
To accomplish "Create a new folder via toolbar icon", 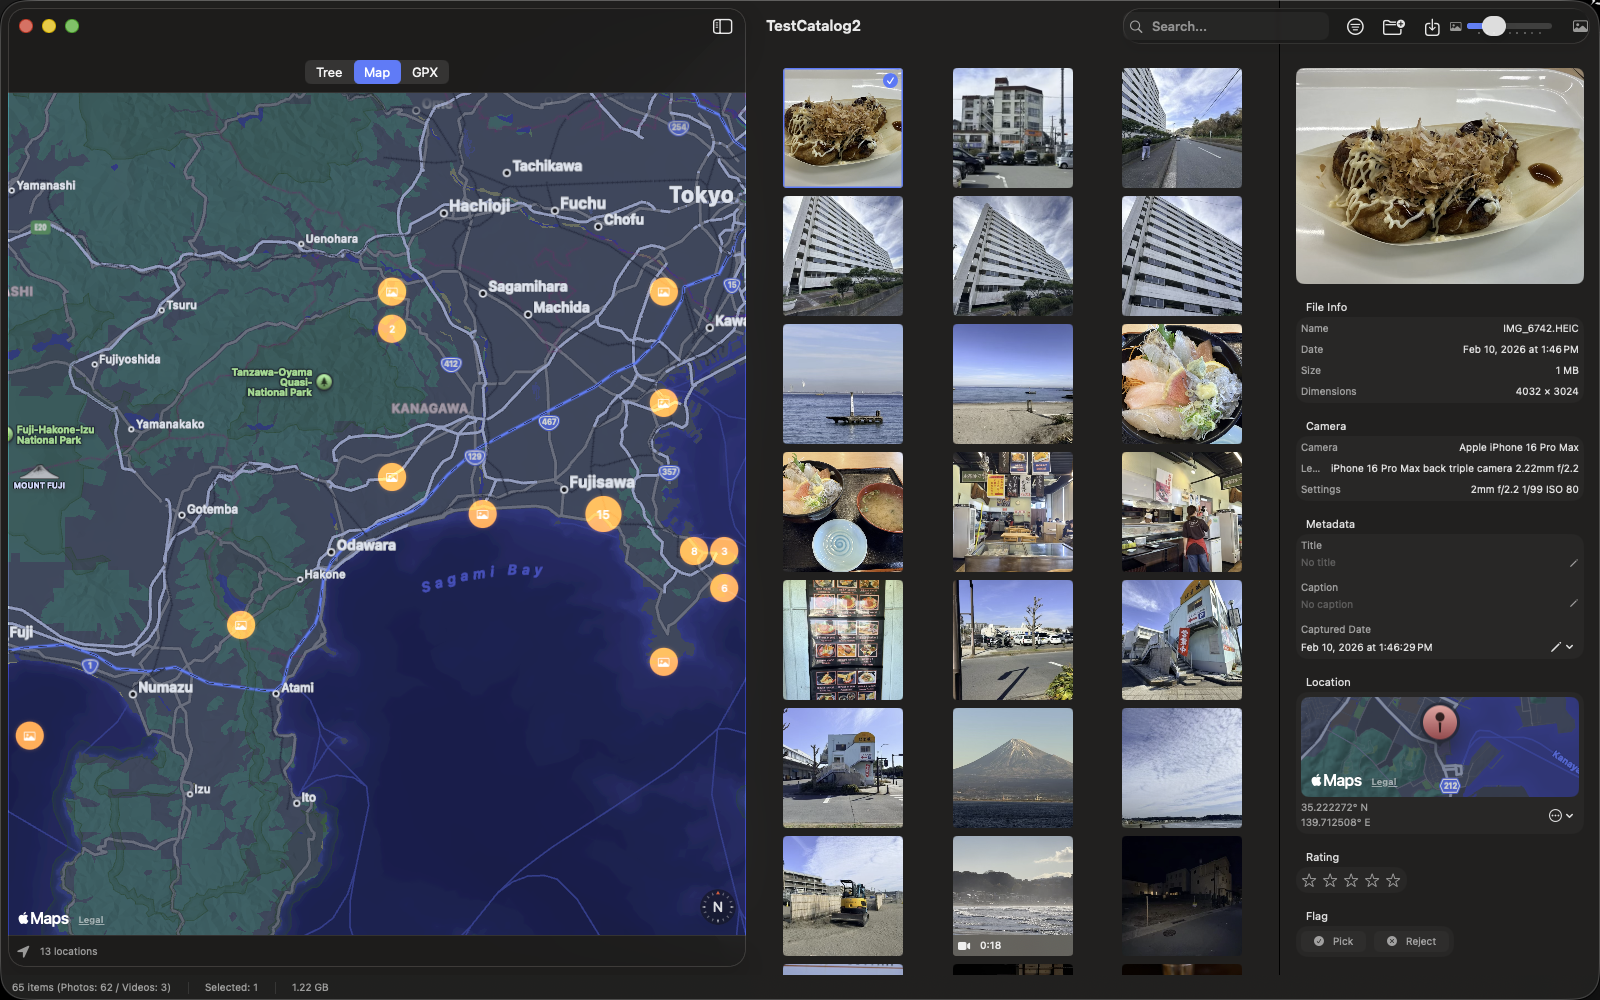I will pyautogui.click(x=1393, y=27).
